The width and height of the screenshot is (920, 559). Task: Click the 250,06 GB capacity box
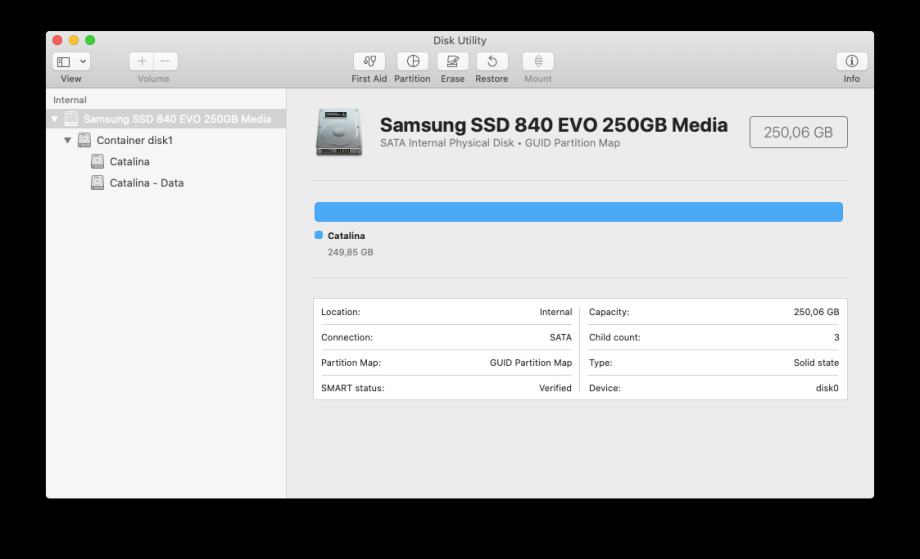(x=798, y=132)
